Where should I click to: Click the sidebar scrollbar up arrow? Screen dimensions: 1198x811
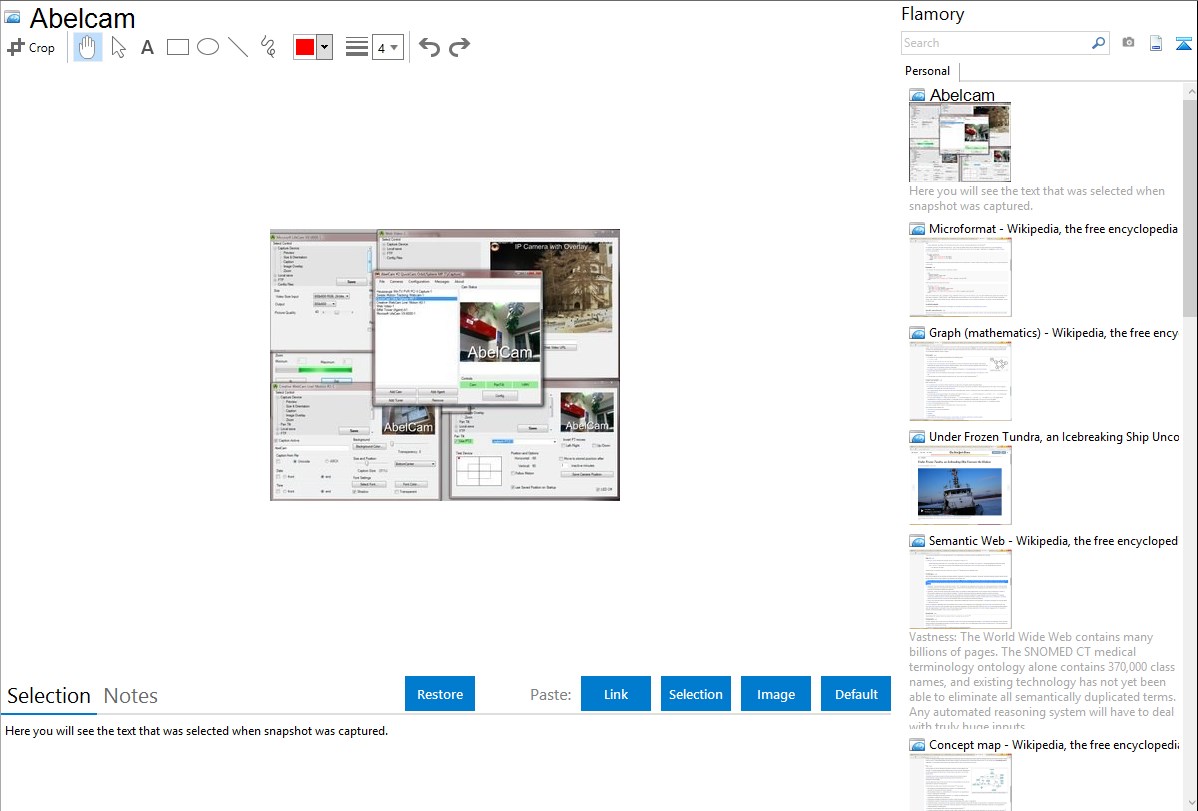pos(1190,91)
